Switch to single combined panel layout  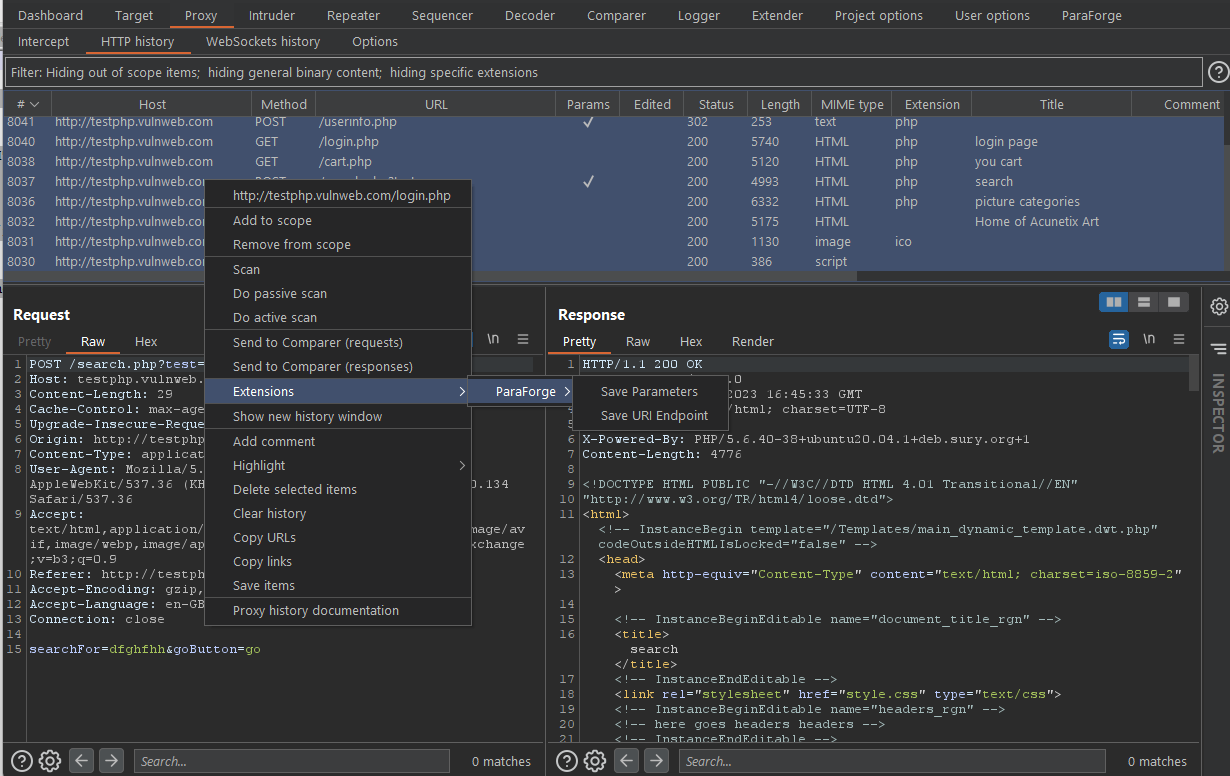(1173, 302)
